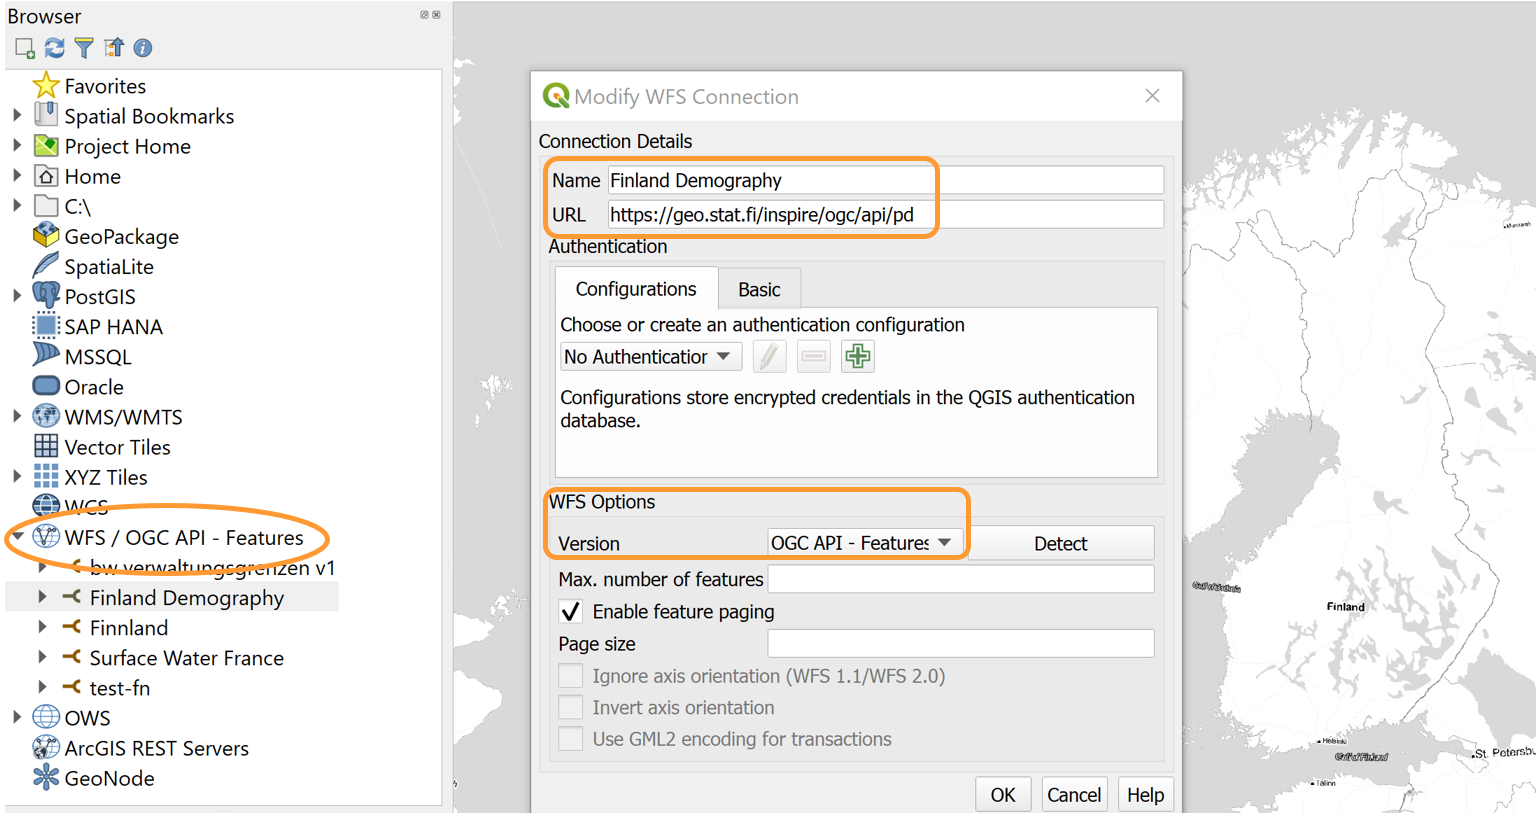Switch to the Basic authentication tab
Screen dimensions: 1537x819
click(759, 290)
